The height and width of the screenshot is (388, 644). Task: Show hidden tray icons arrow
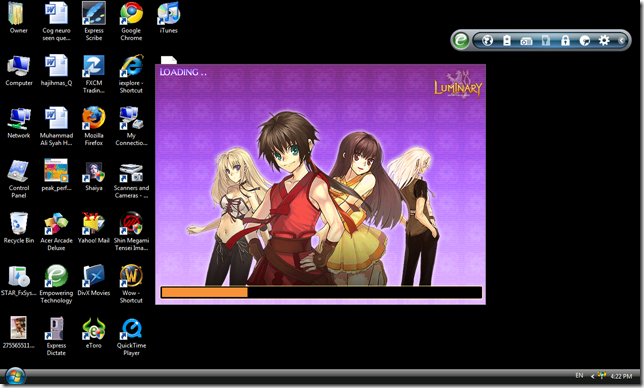[x=592, y=376]
